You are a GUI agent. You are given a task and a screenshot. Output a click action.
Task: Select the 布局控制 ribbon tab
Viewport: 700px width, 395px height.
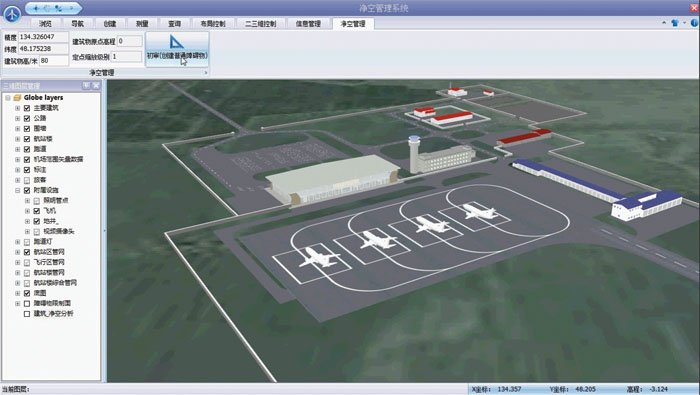[x=212, y=24]
